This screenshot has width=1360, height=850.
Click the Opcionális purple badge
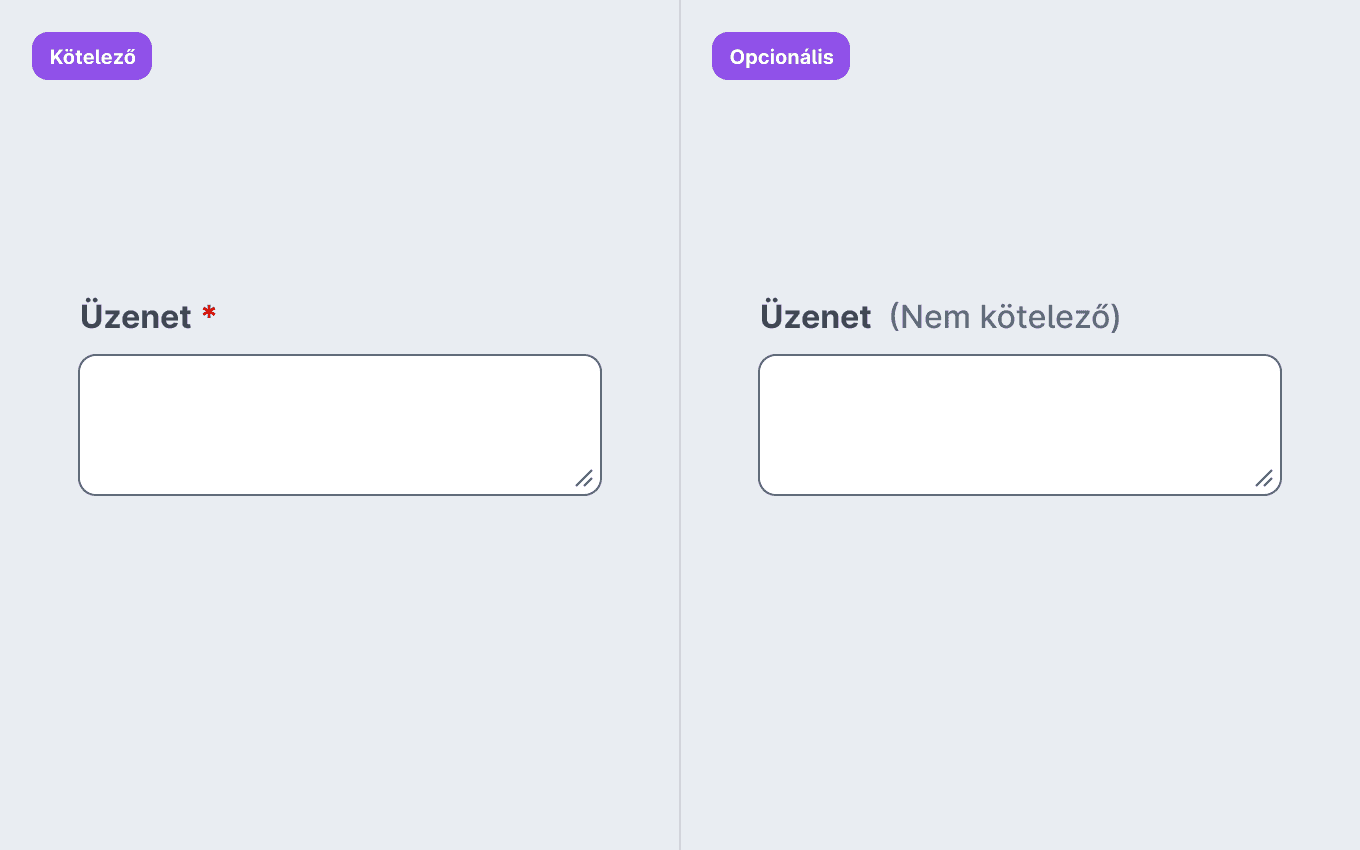pos(781,56)
